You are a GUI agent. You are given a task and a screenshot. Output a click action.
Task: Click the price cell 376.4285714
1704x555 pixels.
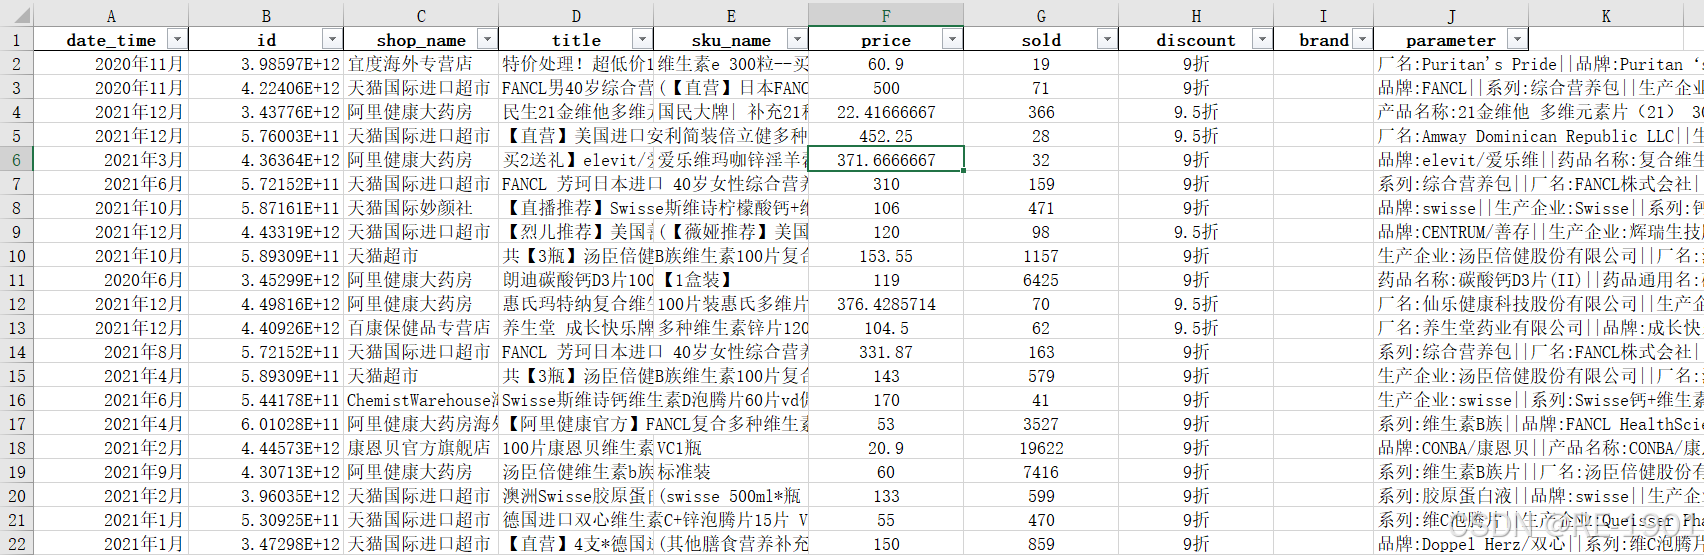click(886, 304)
